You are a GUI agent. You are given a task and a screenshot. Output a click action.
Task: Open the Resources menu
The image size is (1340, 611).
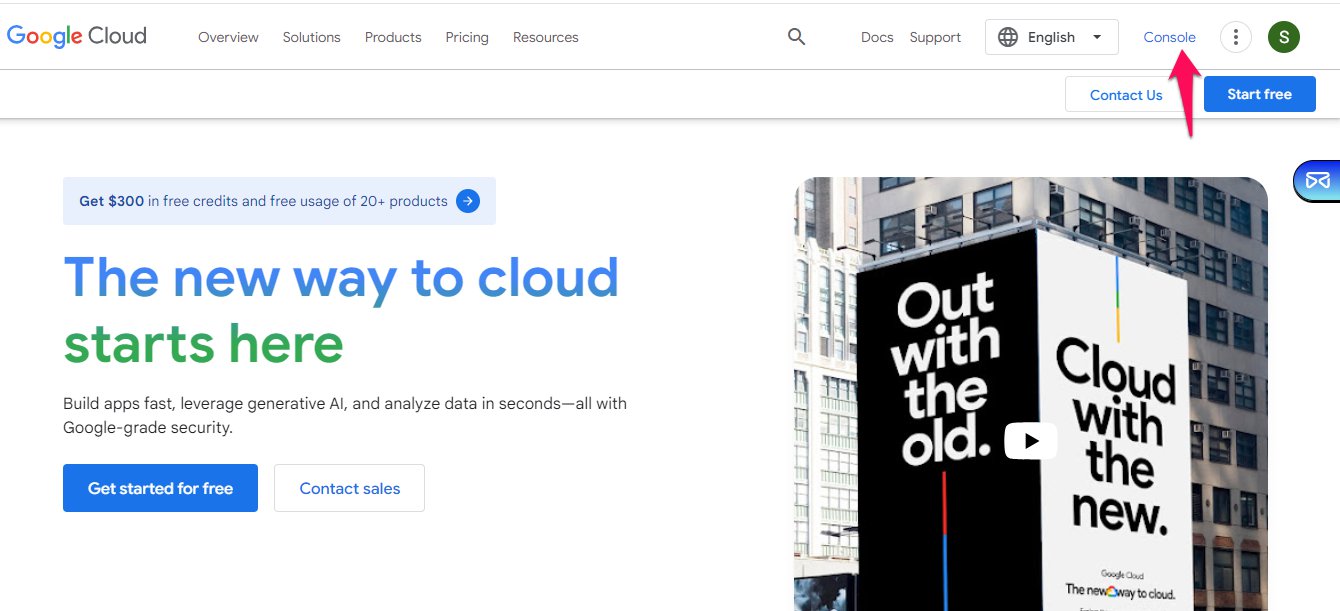pyautogui.click(x=545, y=37)
